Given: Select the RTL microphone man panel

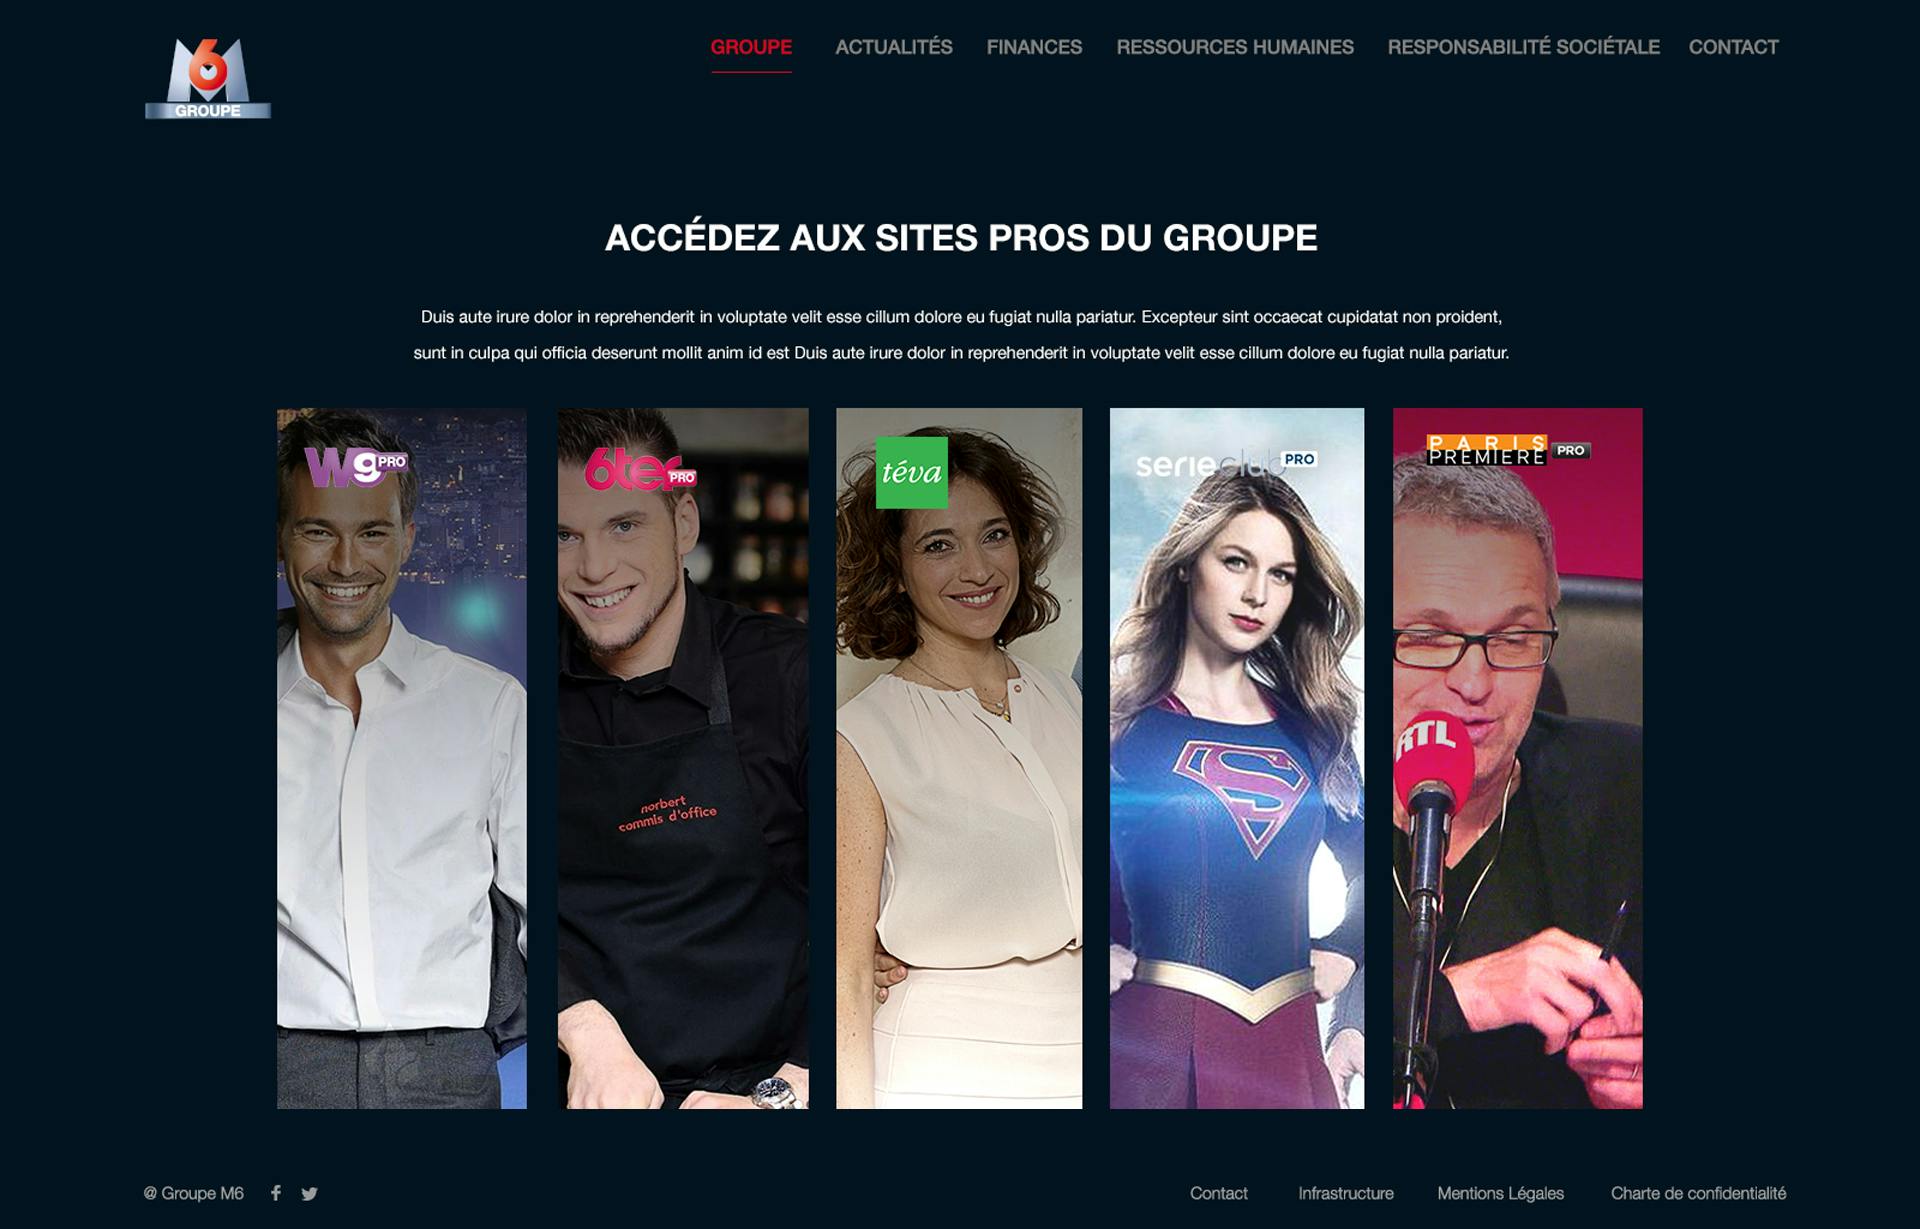Looking at the screenshot, I should coord(1518,758).
